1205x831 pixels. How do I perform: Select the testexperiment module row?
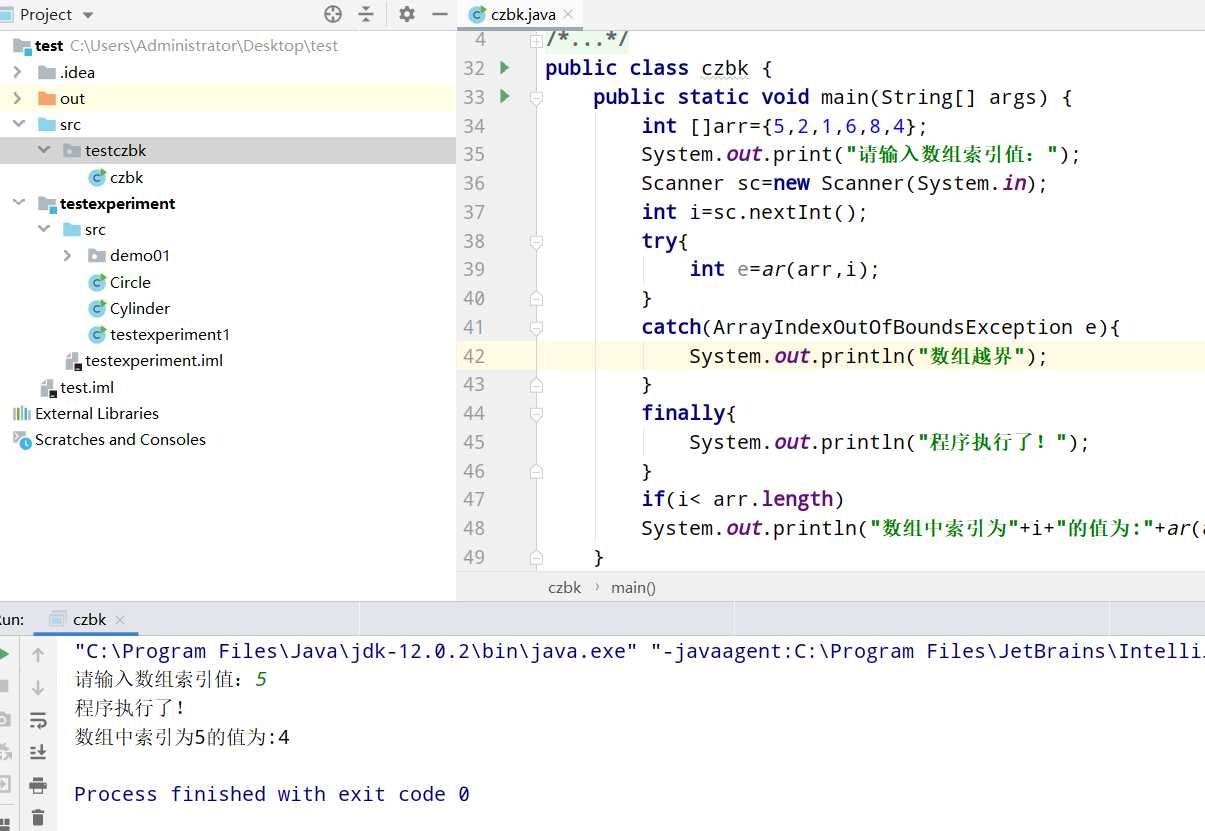[228, 203]
